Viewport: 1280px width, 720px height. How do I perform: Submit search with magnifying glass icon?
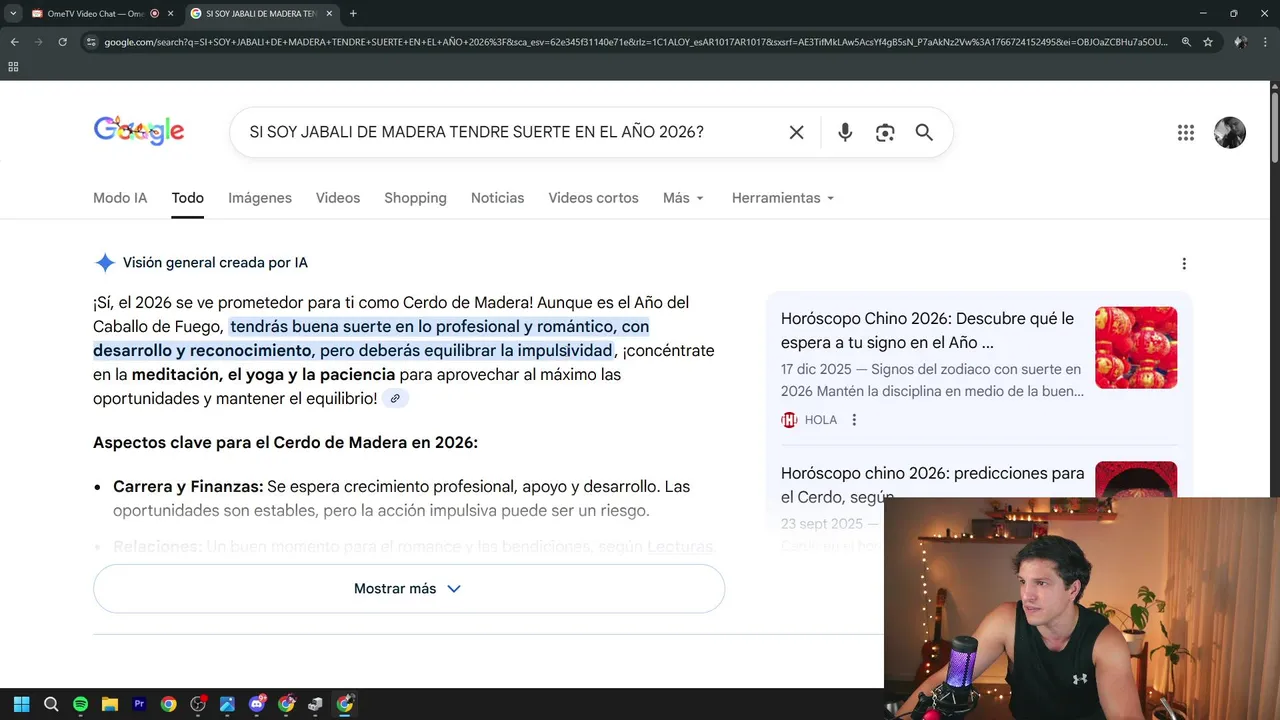pos(924,132)
